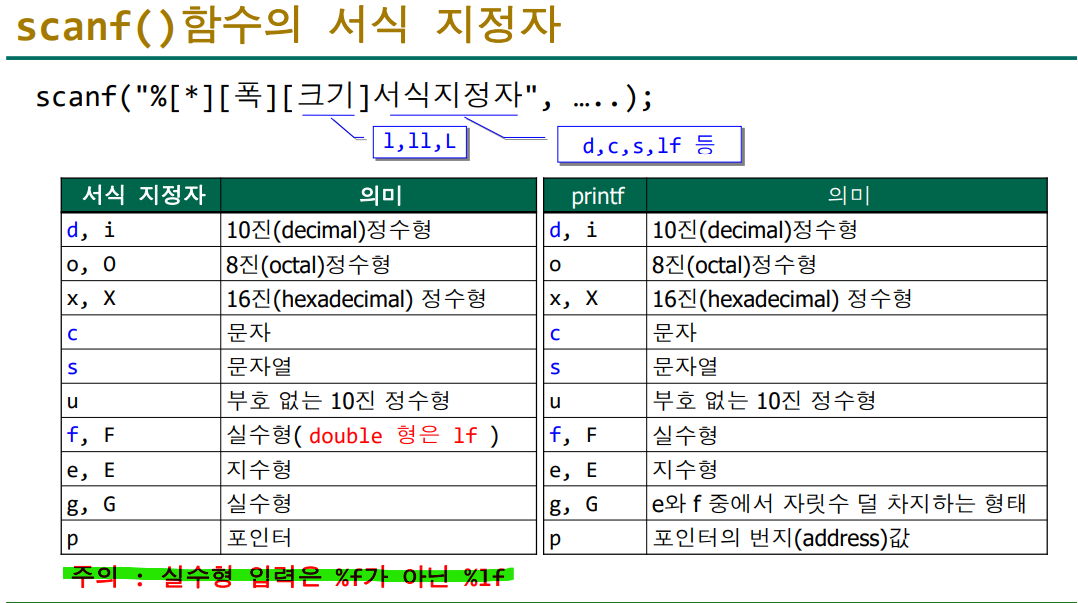
Task: Click the "의미" header beside "서식 지정자"
Action: point(379,195)
